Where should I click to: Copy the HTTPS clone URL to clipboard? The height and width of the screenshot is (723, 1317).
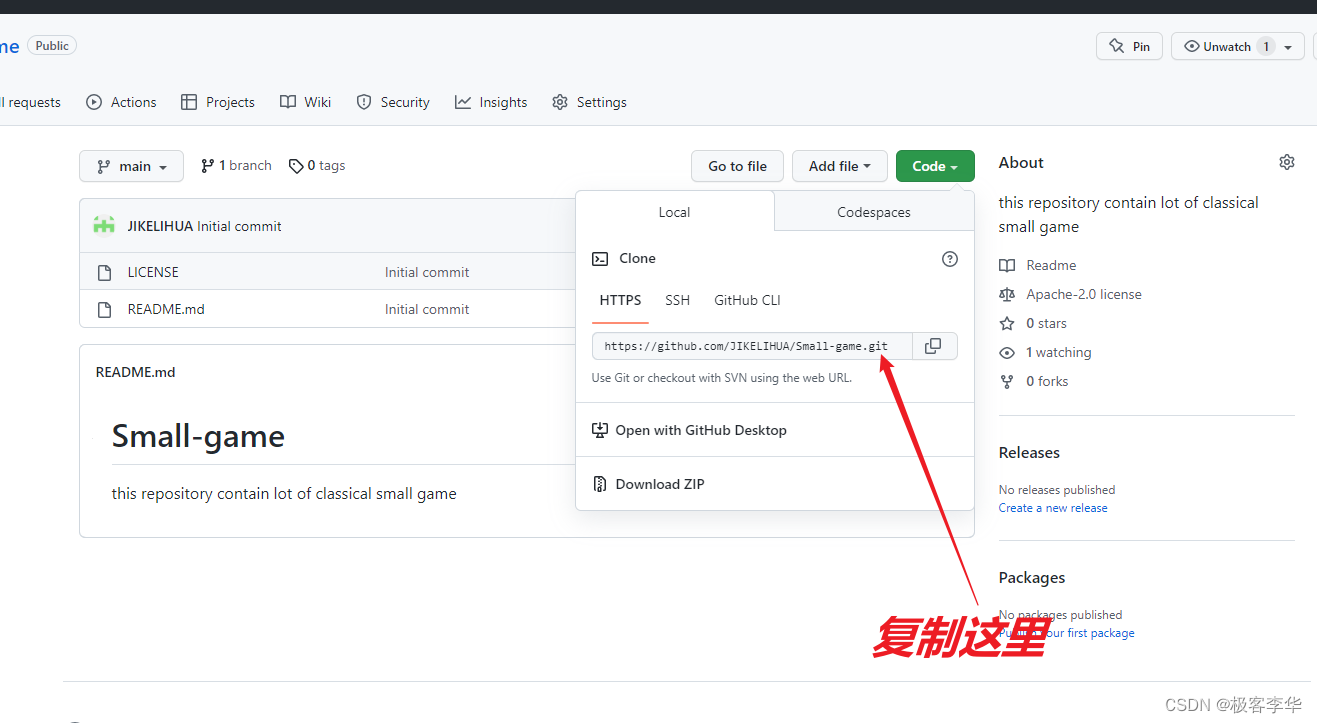coord(933,346)
